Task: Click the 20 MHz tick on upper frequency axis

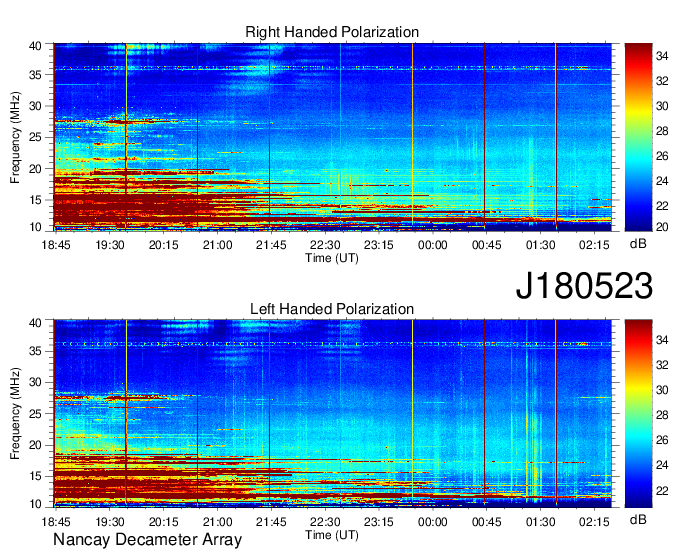Action: click(35, 169)
